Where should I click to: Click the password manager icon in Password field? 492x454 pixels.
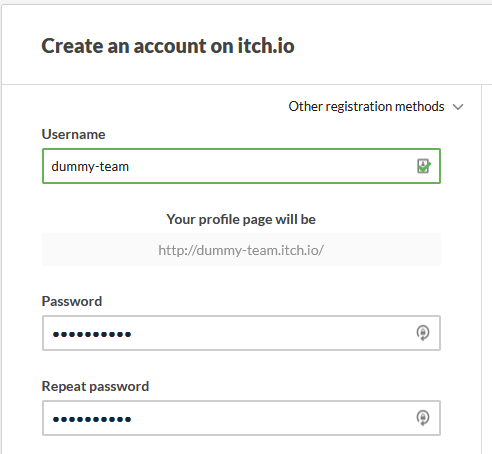pyautogui.click(x=423, y=333)
